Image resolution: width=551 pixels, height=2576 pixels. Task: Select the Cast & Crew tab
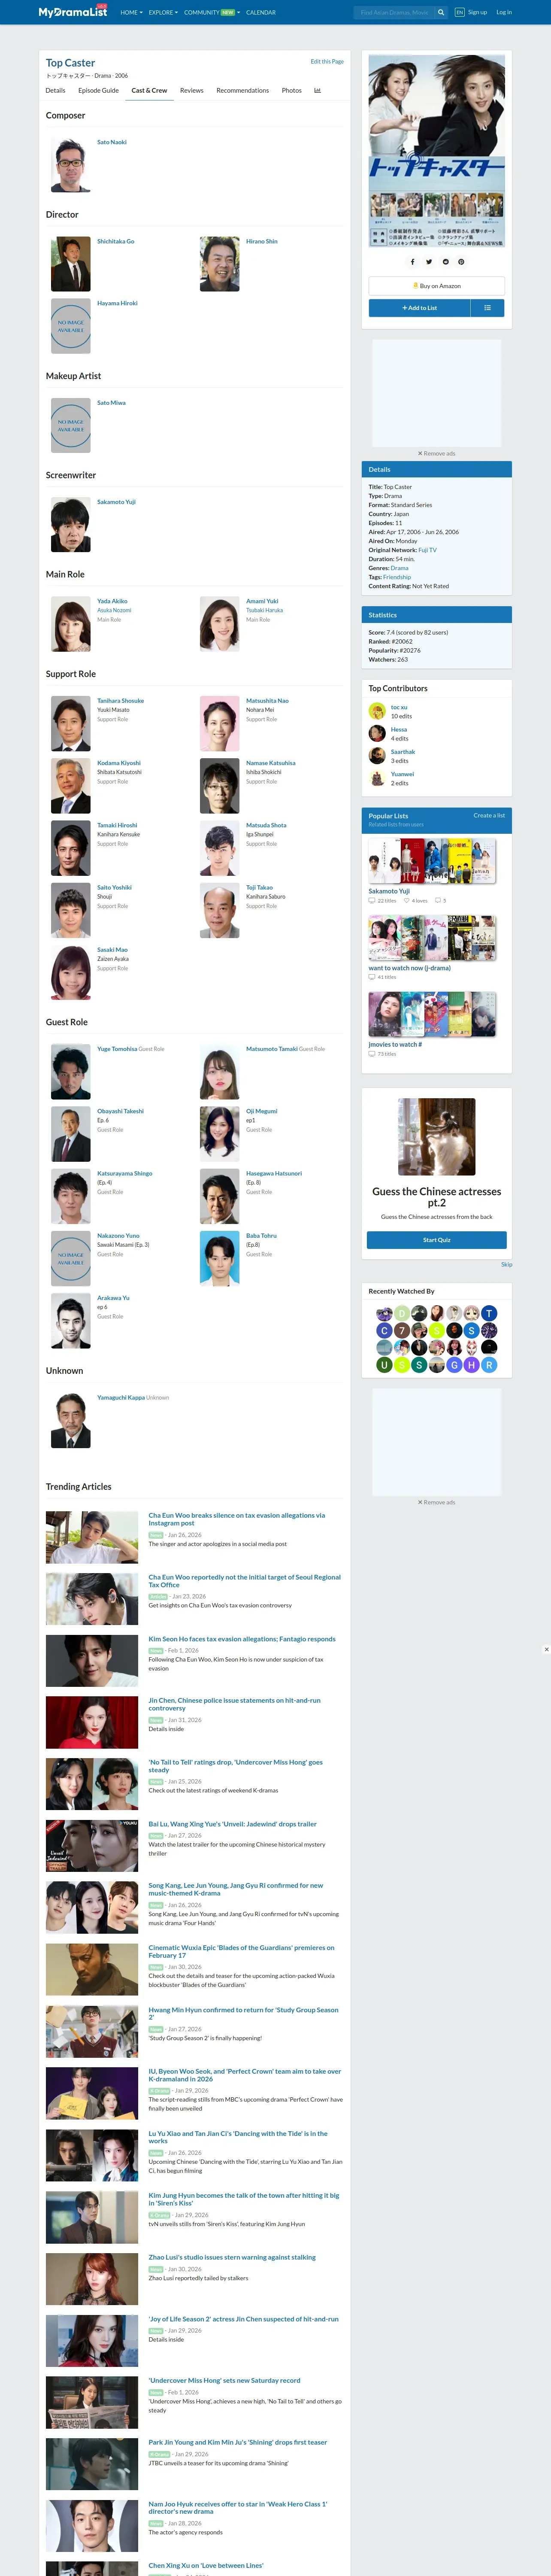149,90
